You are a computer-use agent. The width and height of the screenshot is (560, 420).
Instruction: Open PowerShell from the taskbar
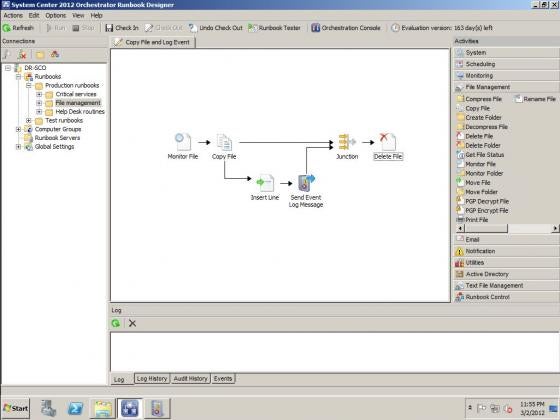pyautogui.click(x=76, y=408)
